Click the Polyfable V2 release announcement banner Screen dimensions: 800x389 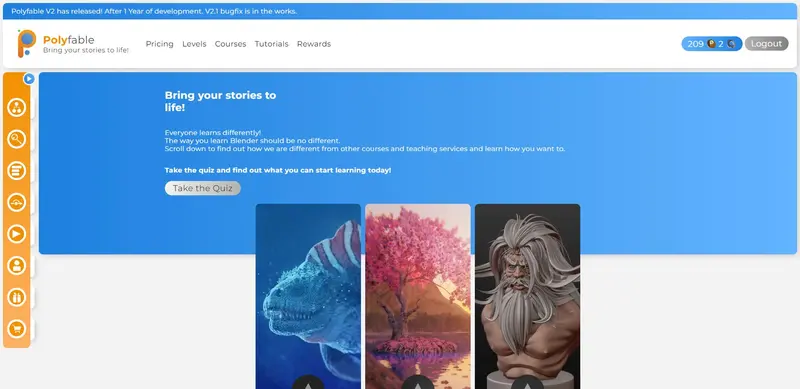[x=400, y=11]
